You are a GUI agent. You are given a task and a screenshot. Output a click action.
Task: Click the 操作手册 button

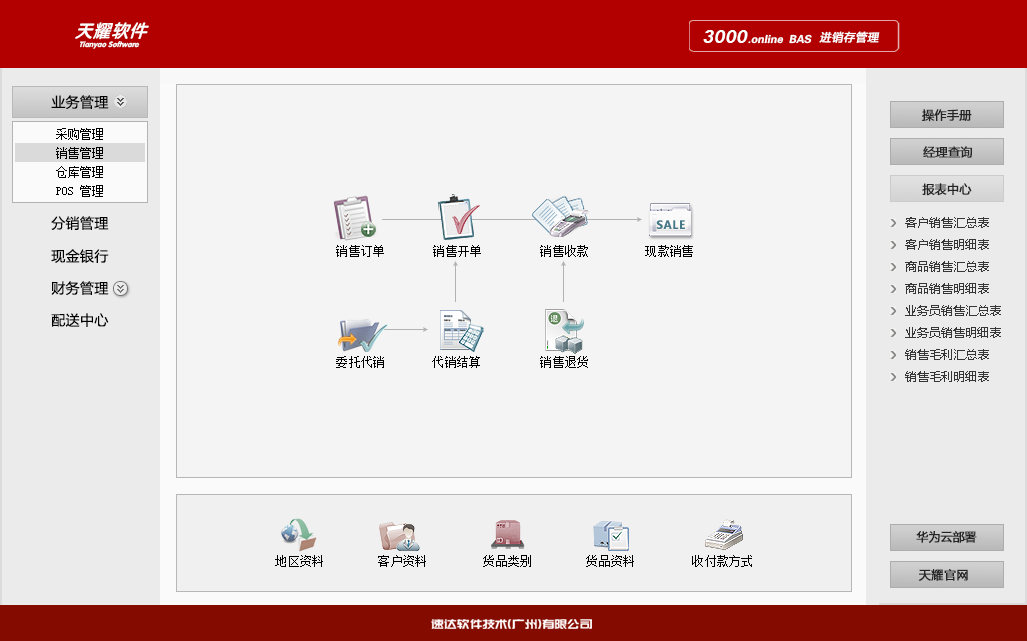[946, 114]
